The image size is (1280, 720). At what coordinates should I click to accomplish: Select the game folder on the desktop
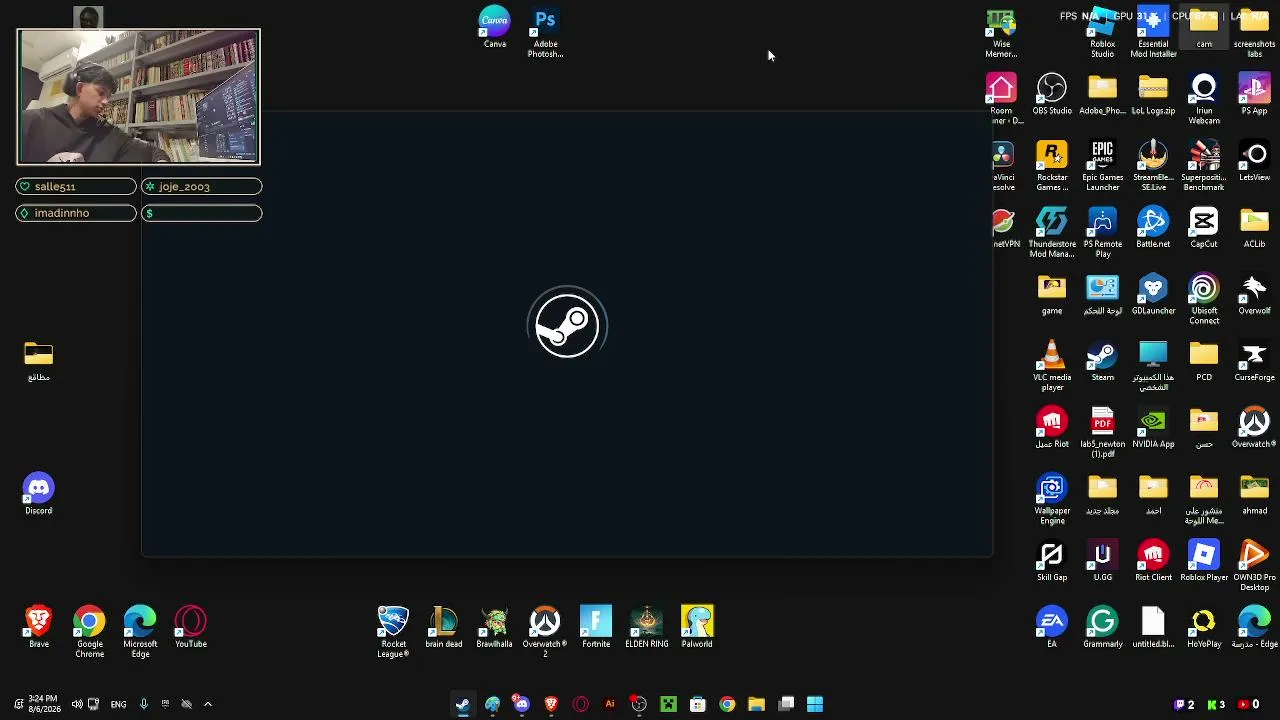[x=1052, y=295]
